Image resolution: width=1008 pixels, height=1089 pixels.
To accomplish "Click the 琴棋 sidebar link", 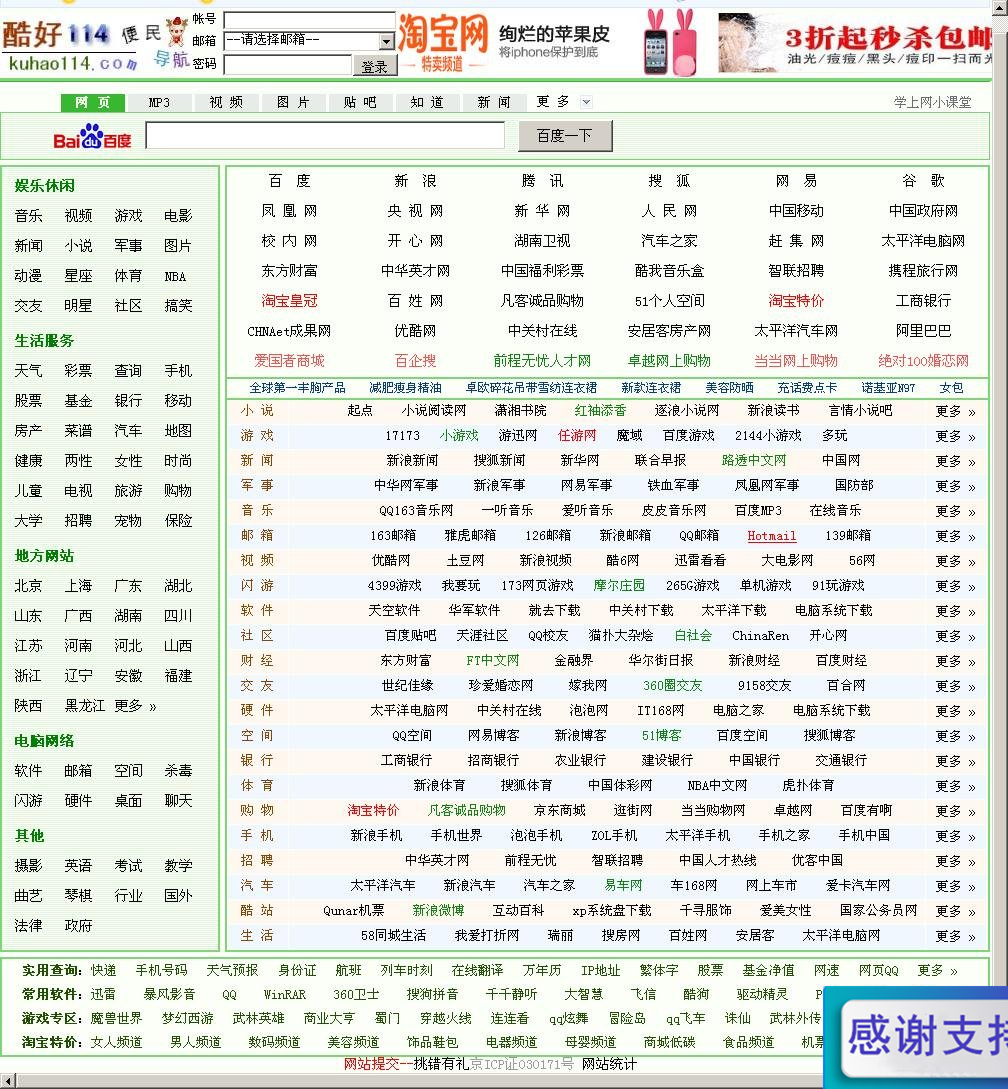I will [x=79, y=896].
